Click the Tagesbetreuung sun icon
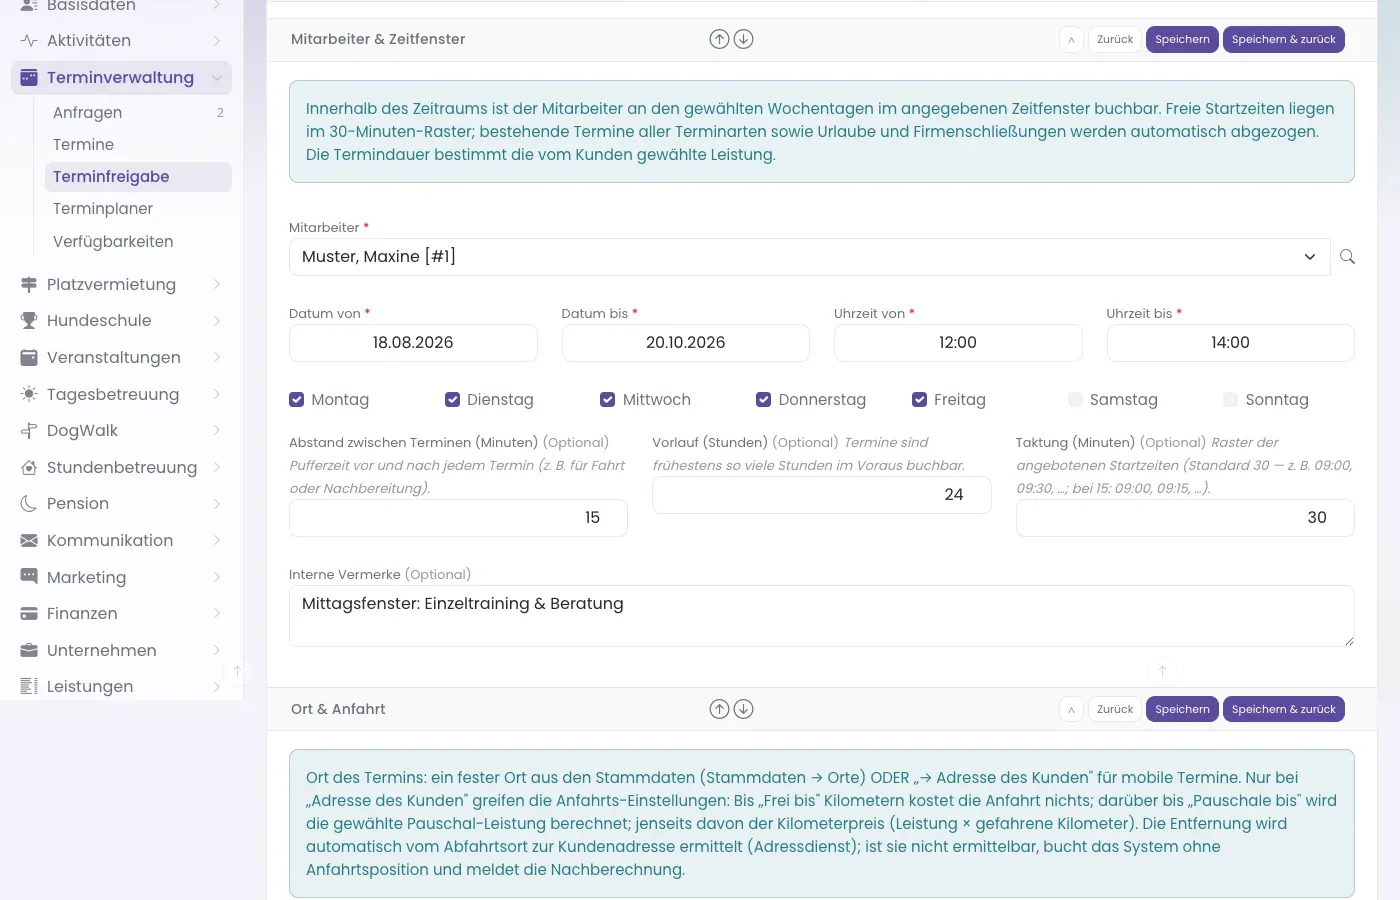The image size is (1400, 900). click(29, 395)
